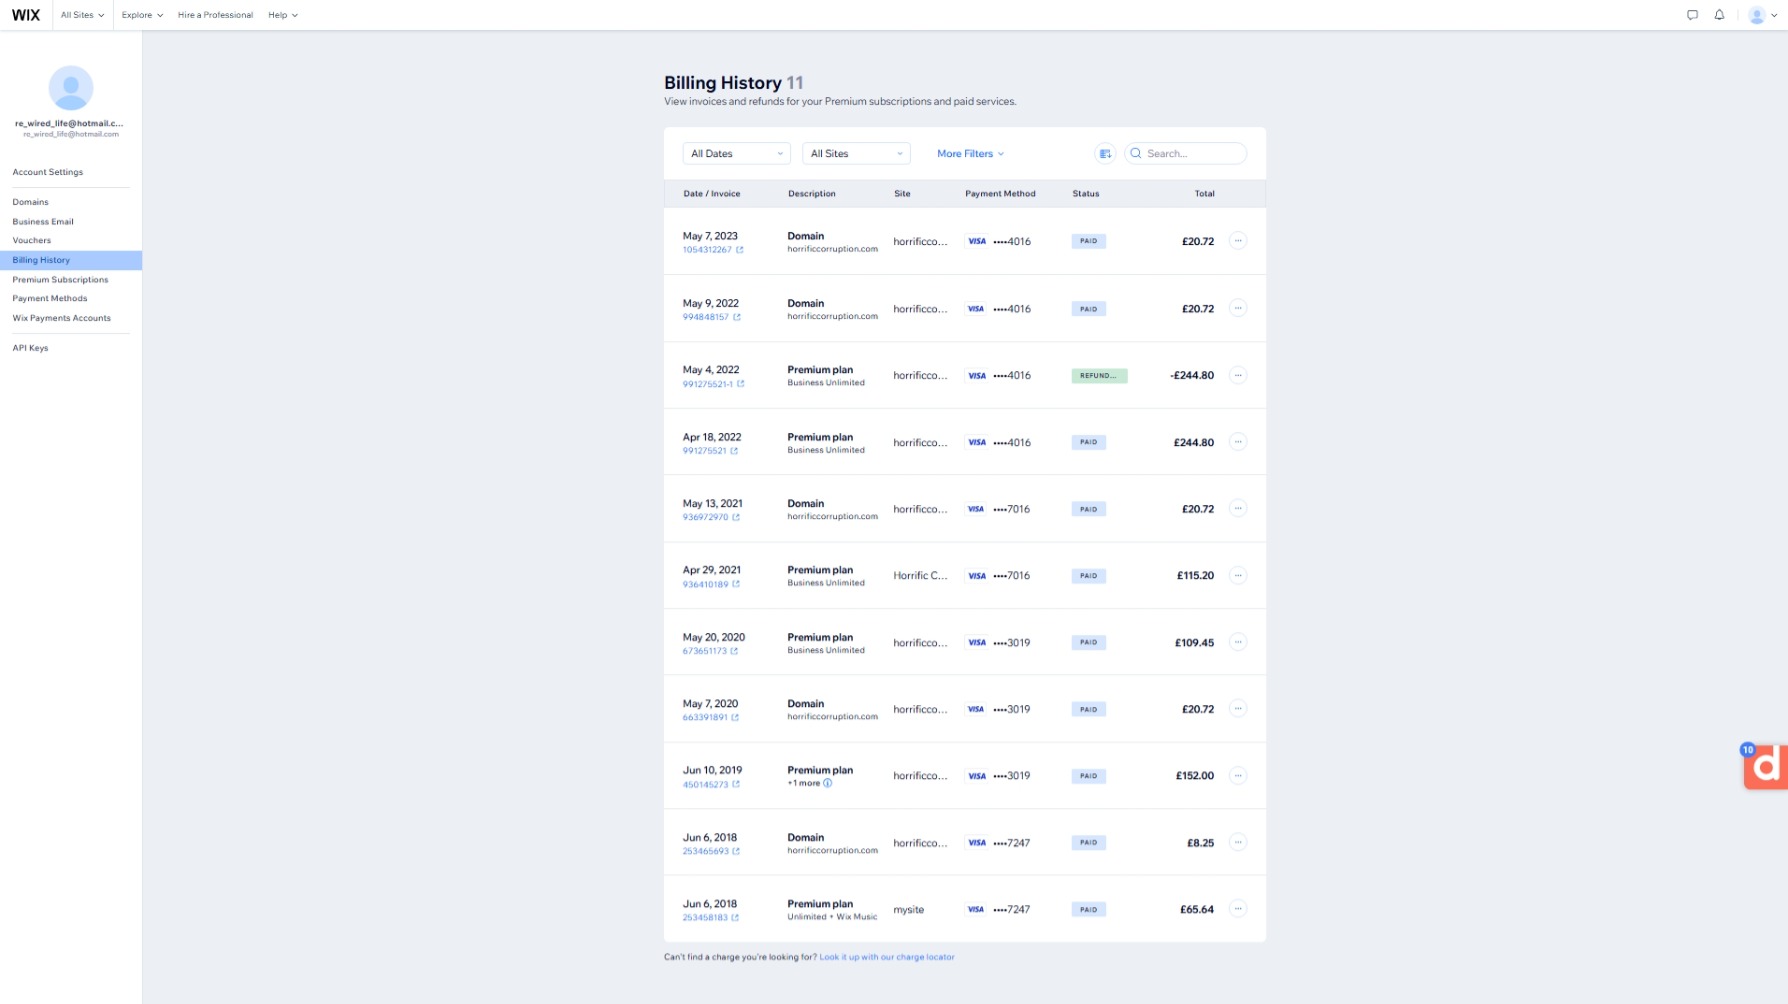Image resolution: width=1788 pixels, height=1004 pixels.
Task: Open more actions for the £65.64 invoice
Action: click(x=1237, y=909)
